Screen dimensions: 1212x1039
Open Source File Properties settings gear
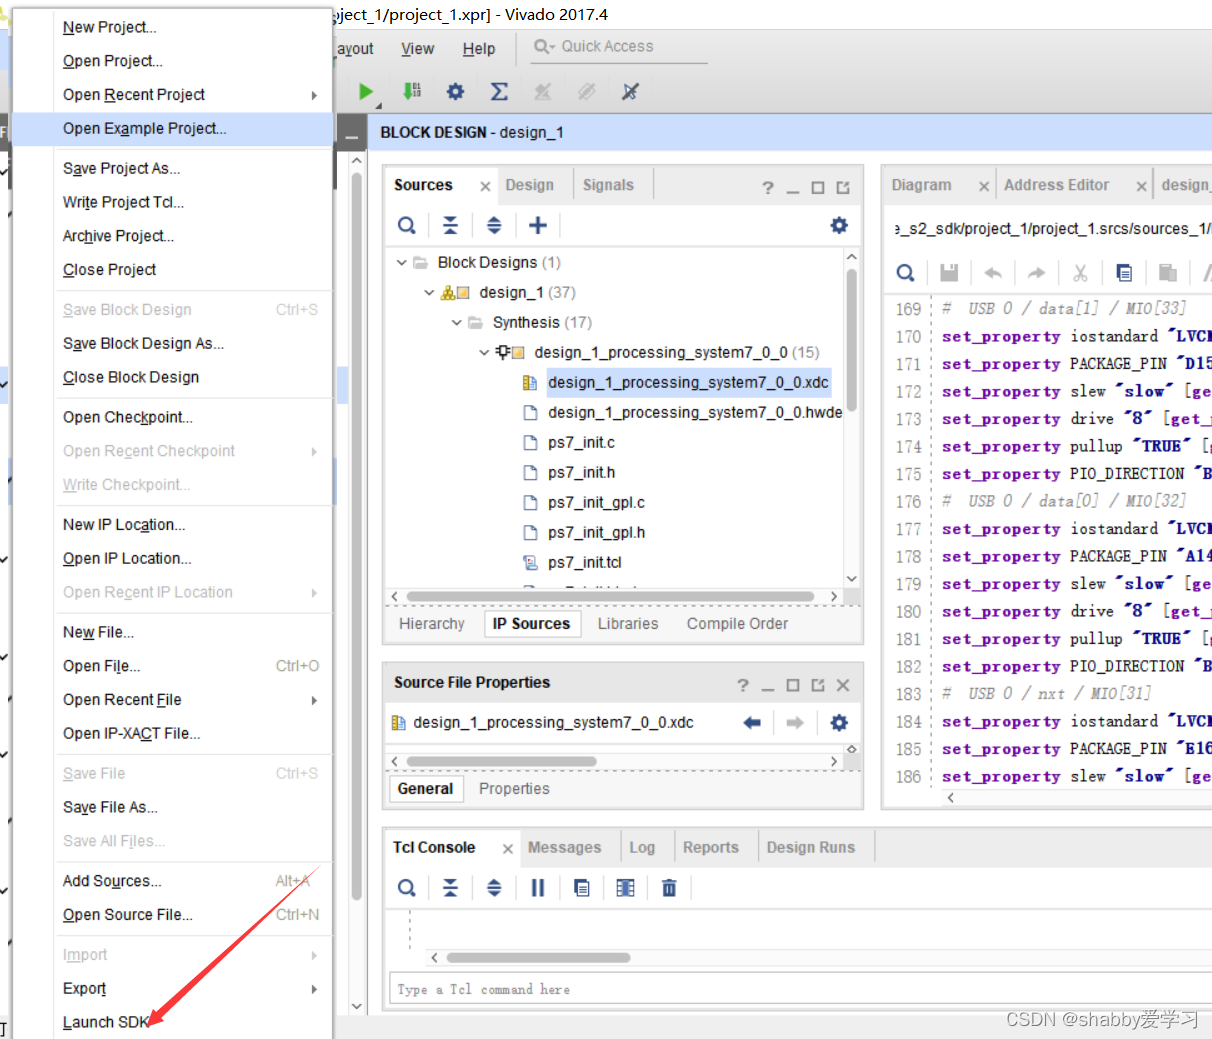(839, 722)
